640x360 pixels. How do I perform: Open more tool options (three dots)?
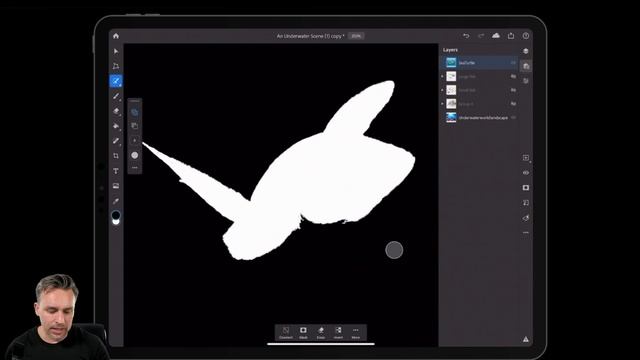(135, 167)
